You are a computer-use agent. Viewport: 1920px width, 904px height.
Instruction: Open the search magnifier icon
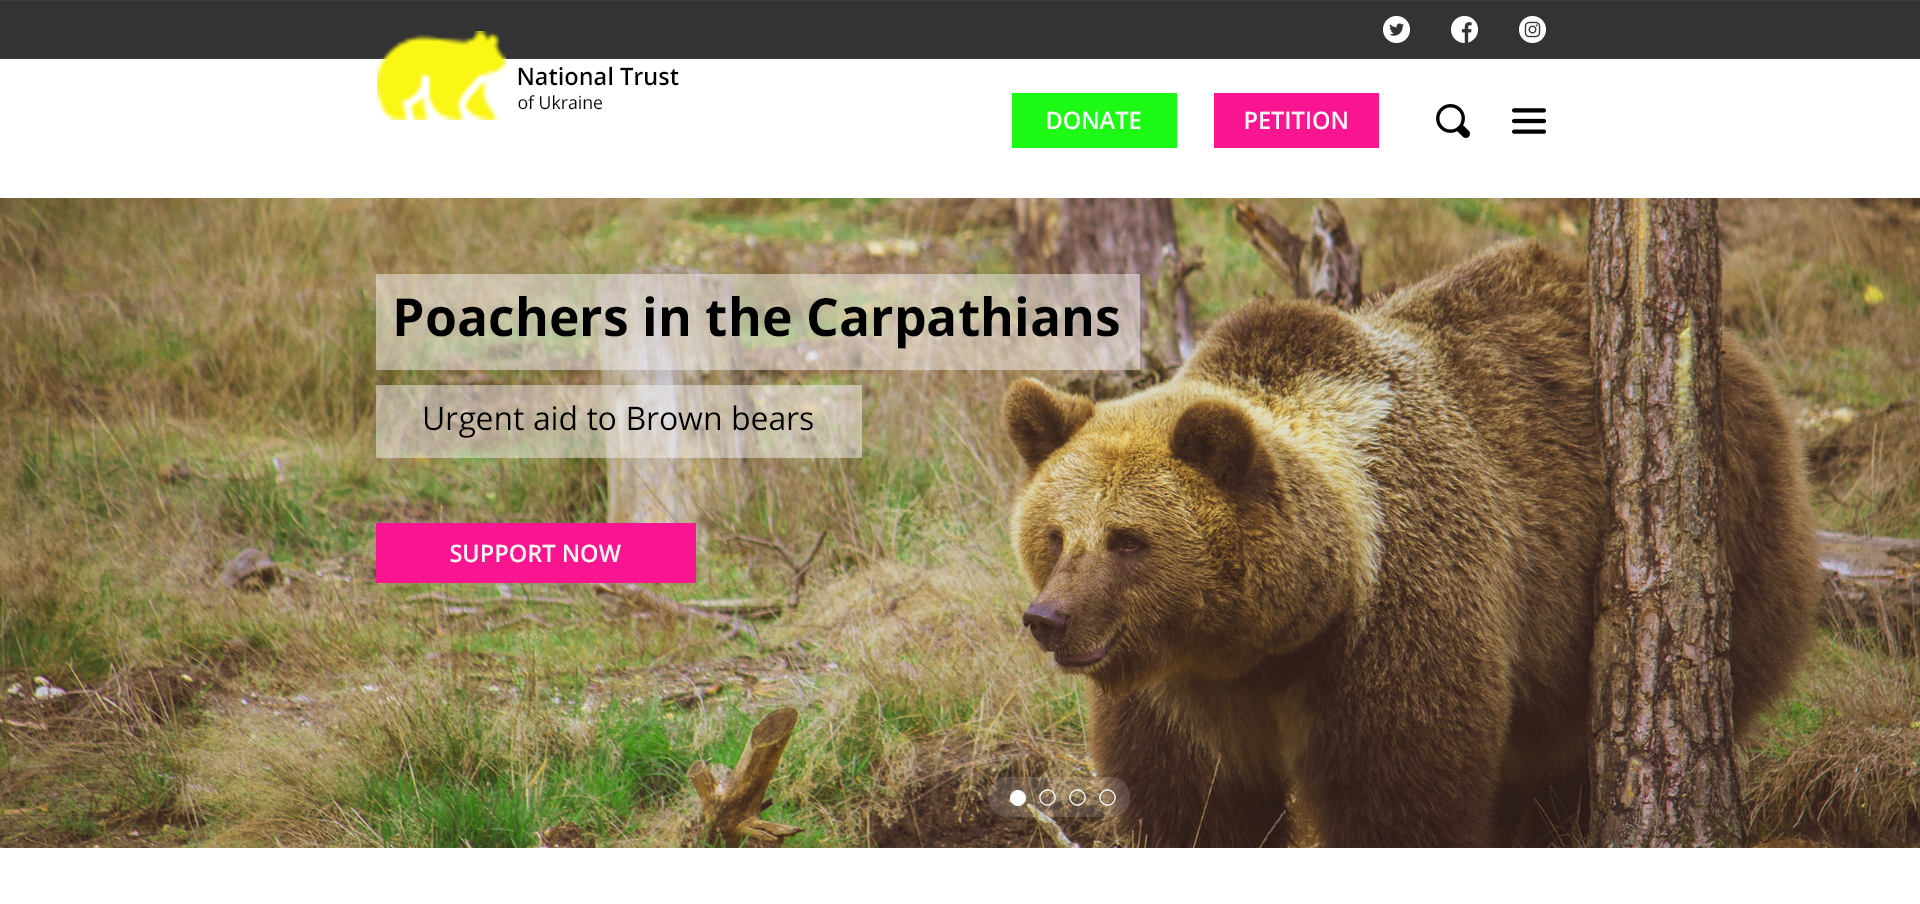click(1452, 121)
